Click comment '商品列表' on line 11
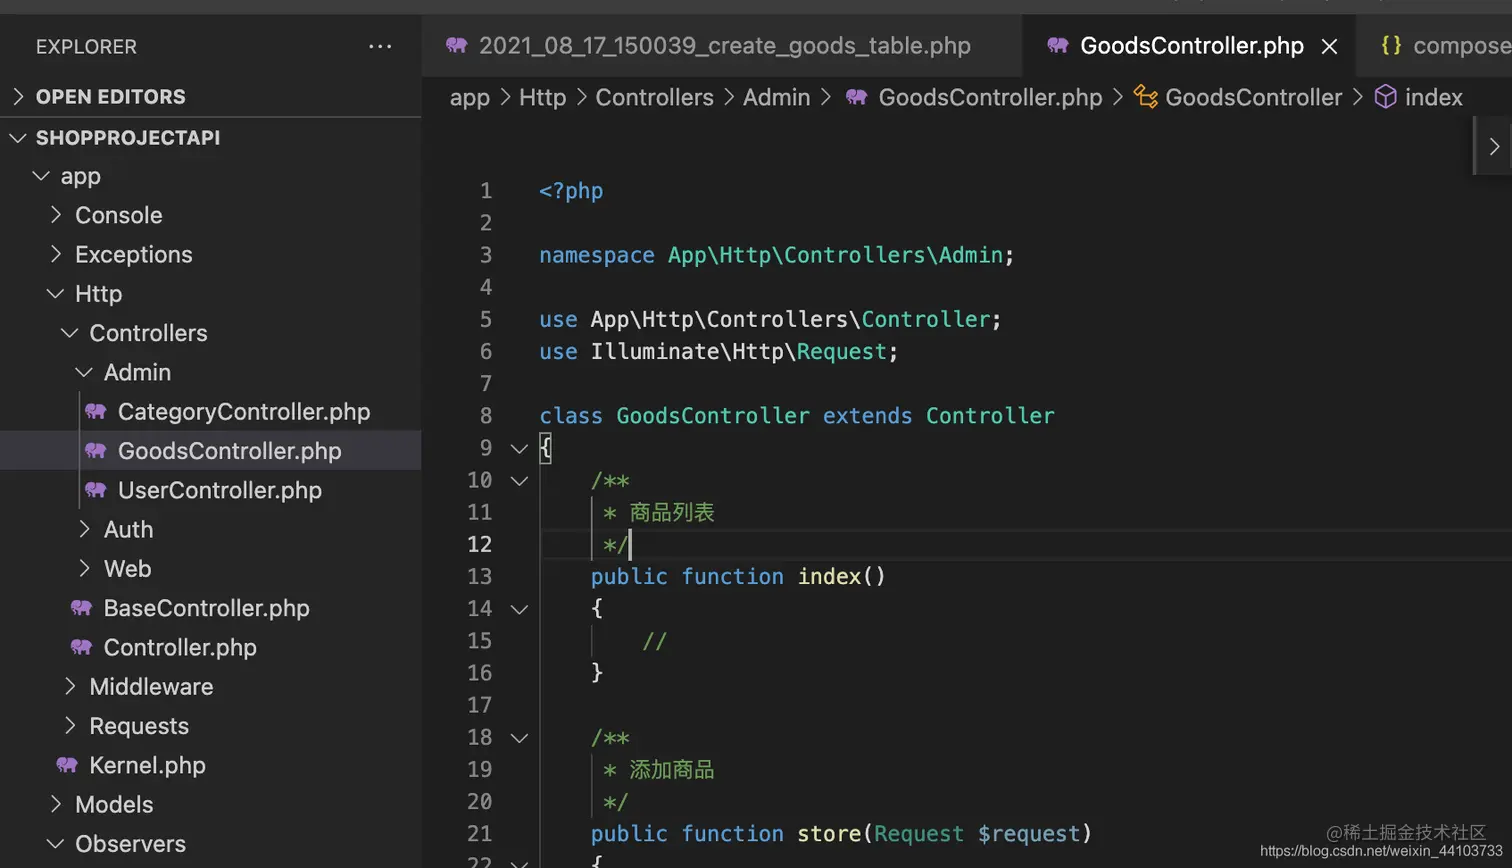The image size is (1512, 868). [672, 512]
